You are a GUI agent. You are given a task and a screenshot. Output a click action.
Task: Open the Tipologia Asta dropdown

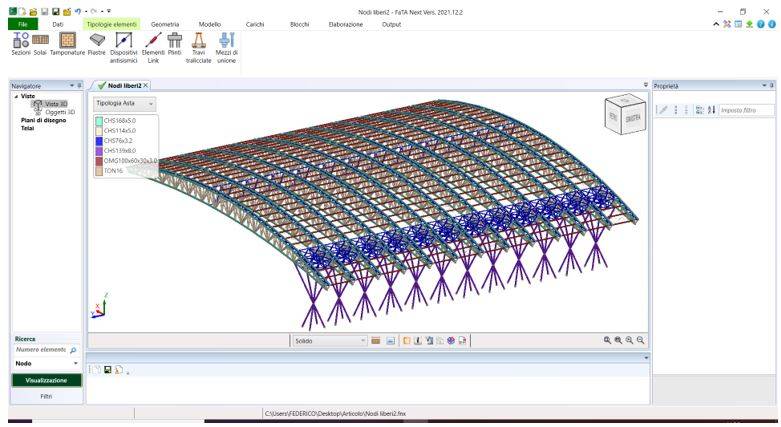124,104
